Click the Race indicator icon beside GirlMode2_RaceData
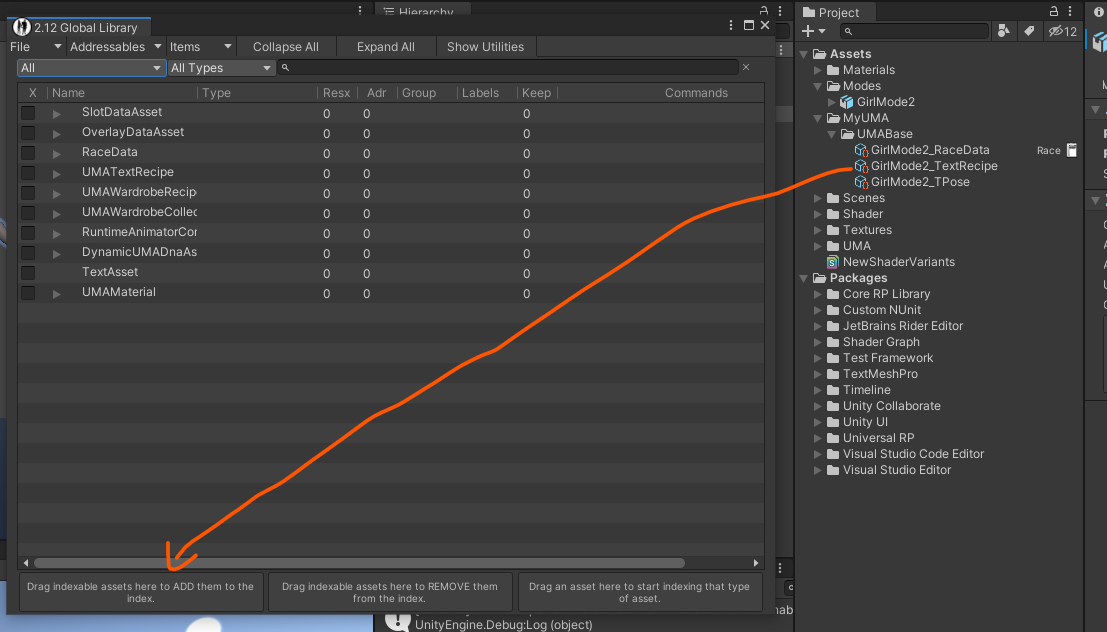Screen dimensions: 1107x632 click(x=1072, y=150)
